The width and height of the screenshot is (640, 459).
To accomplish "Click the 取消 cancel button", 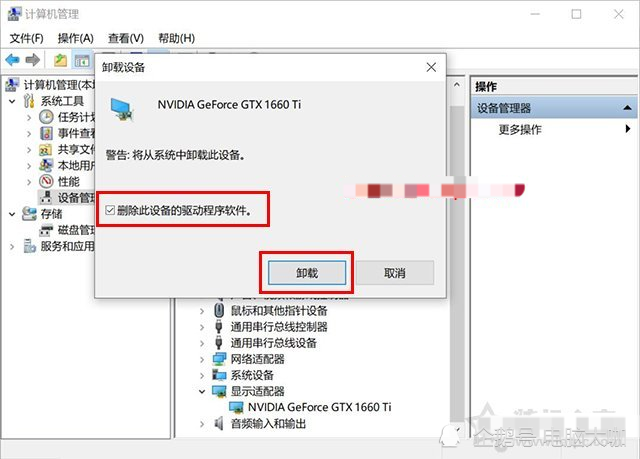I will coord(395,273).
